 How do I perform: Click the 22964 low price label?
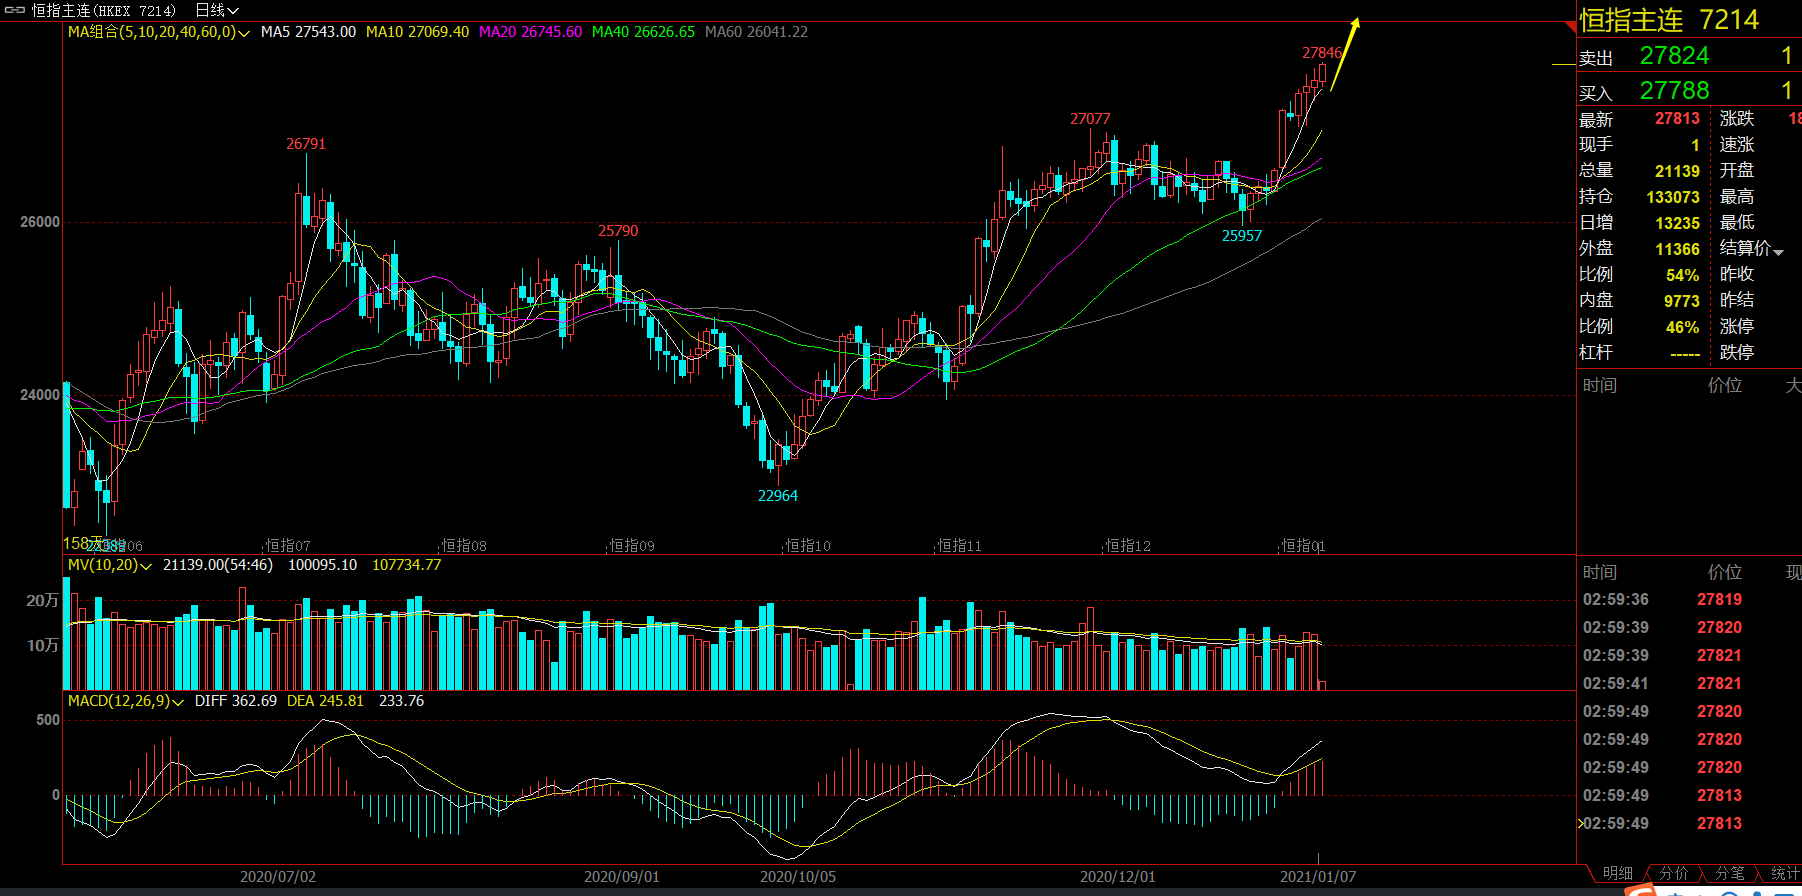tap(778, 496)
